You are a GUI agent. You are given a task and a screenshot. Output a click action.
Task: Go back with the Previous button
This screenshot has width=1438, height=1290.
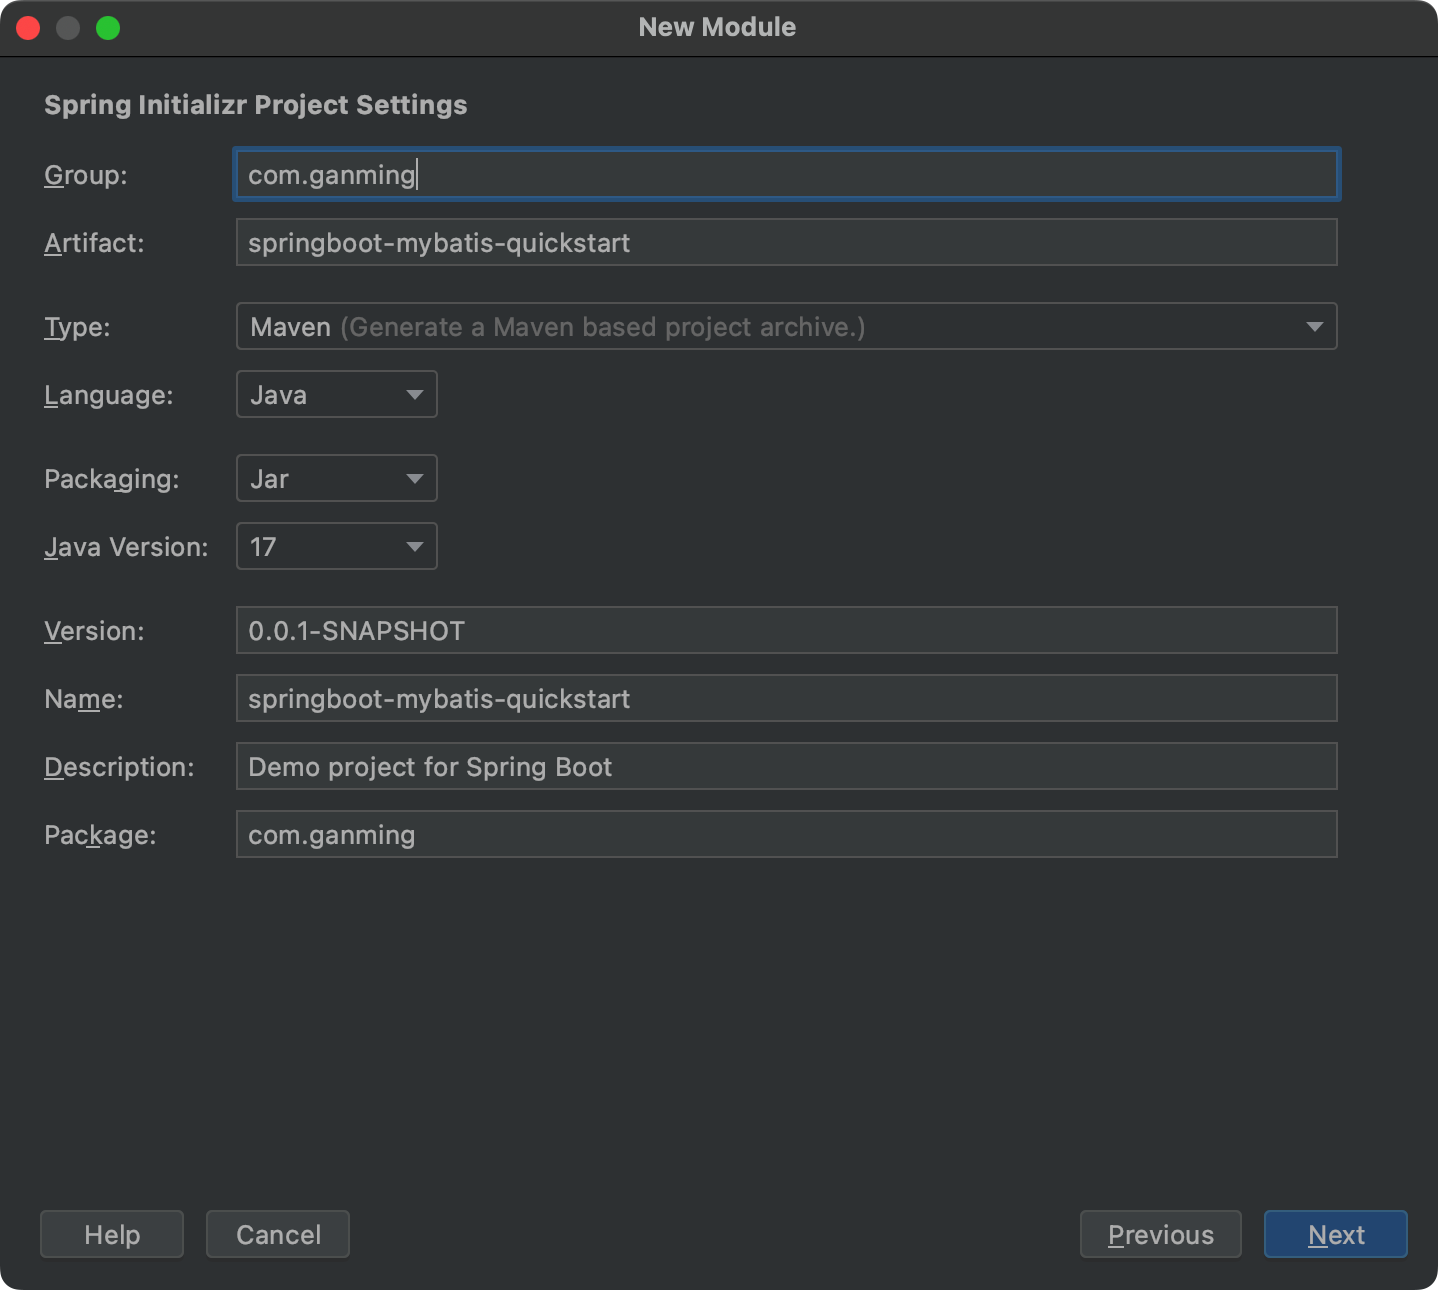[1161, 1235]
